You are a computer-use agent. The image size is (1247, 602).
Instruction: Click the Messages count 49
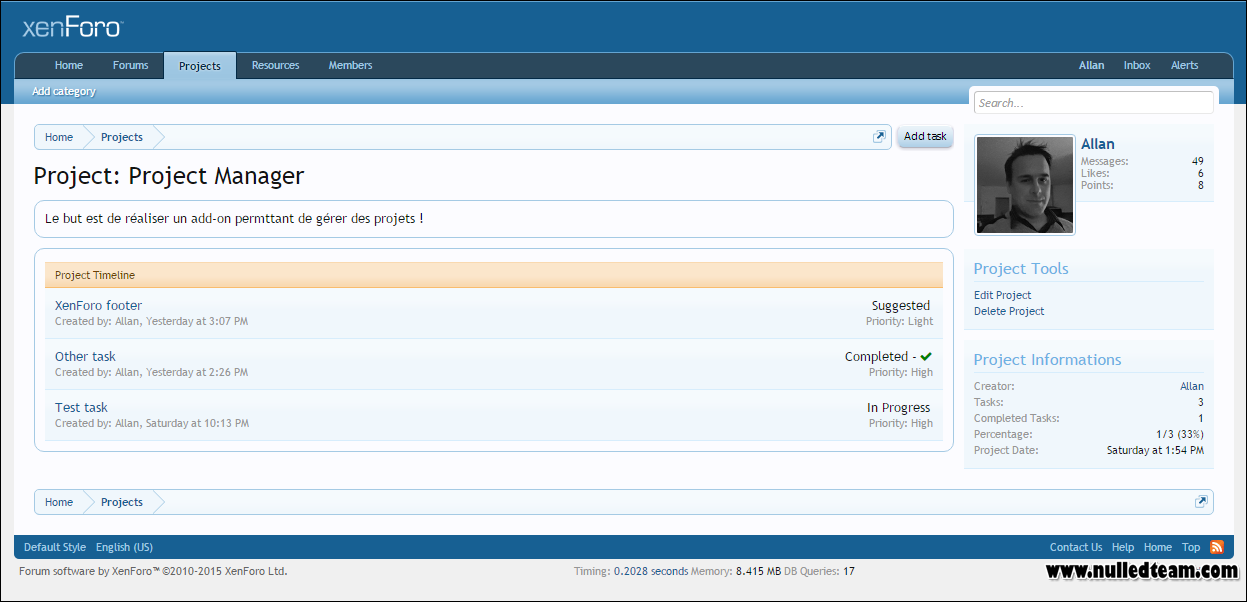point(1198,161)
